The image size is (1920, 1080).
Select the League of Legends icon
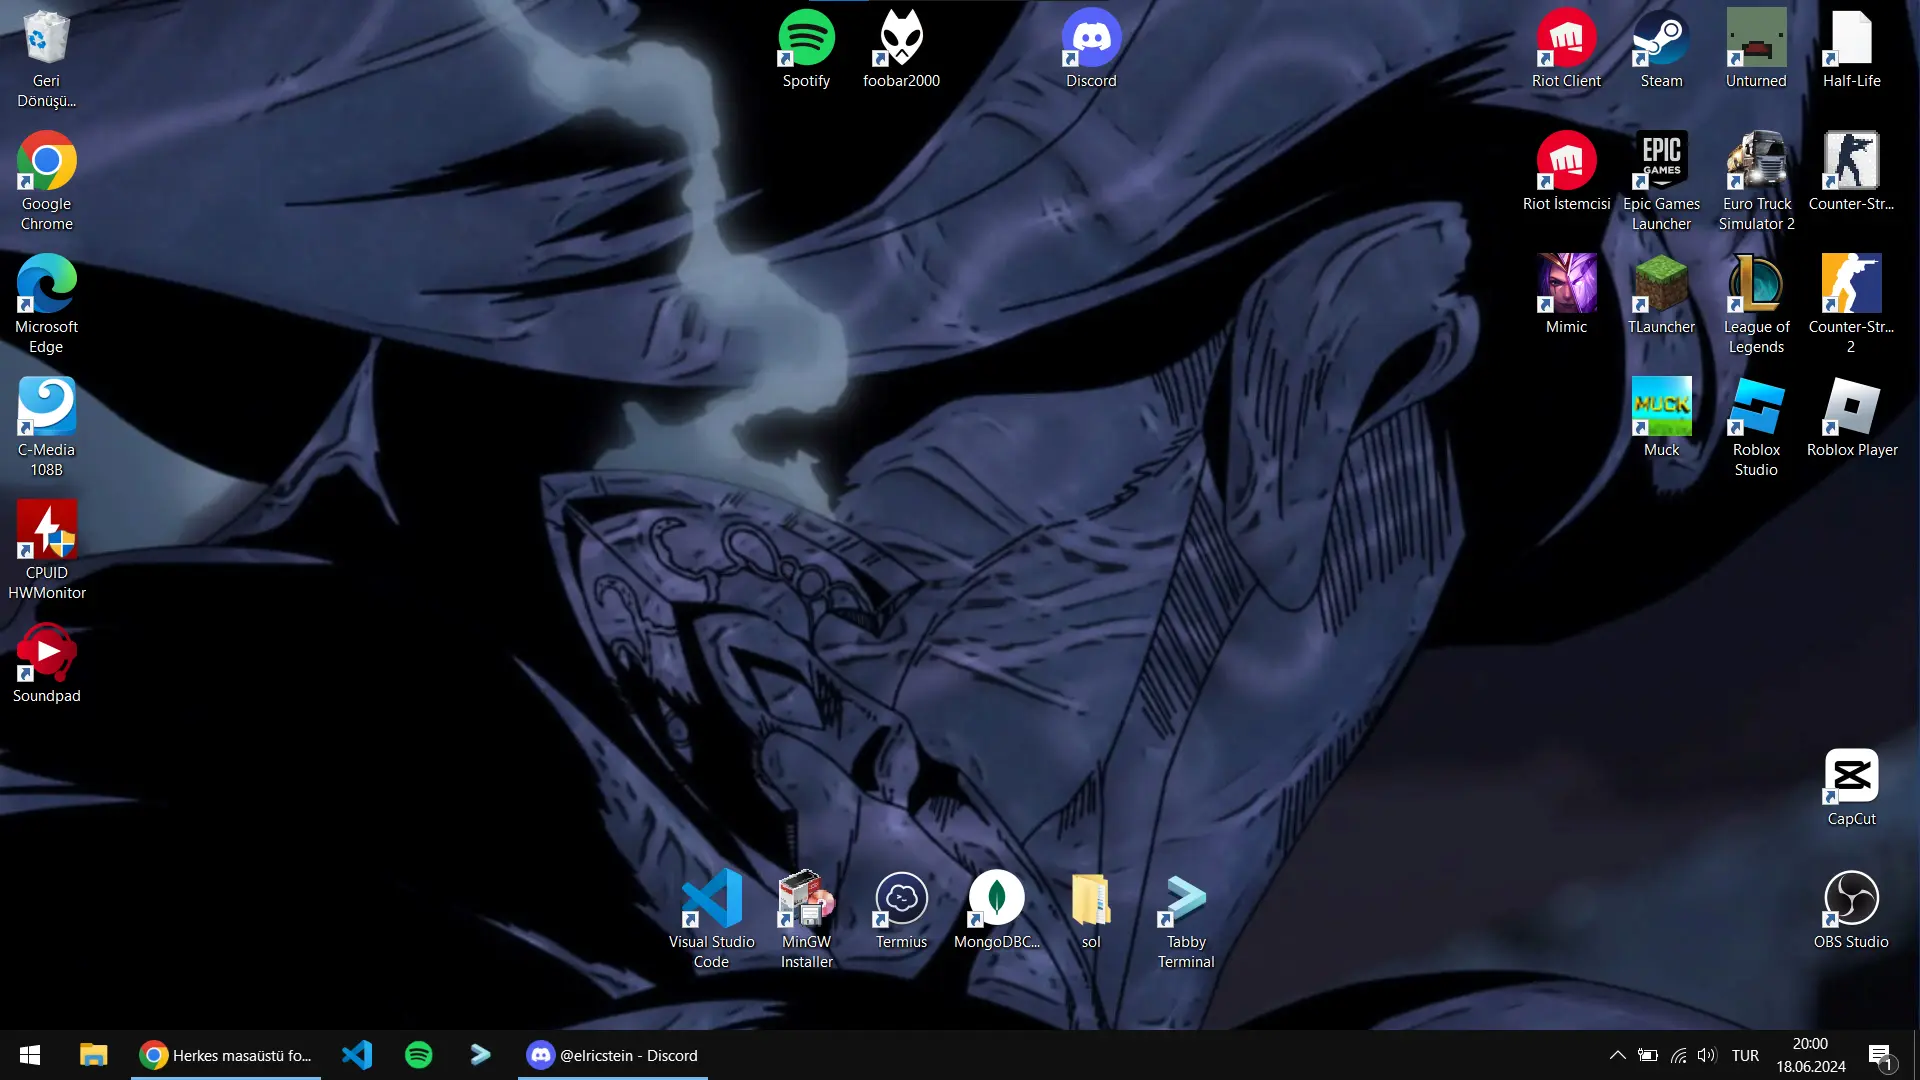tap(1756, 304)
